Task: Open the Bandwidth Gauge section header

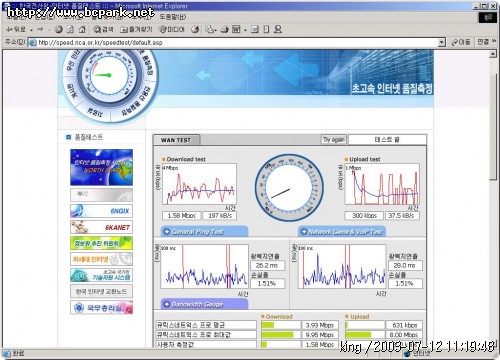Action: pos(204,304)
